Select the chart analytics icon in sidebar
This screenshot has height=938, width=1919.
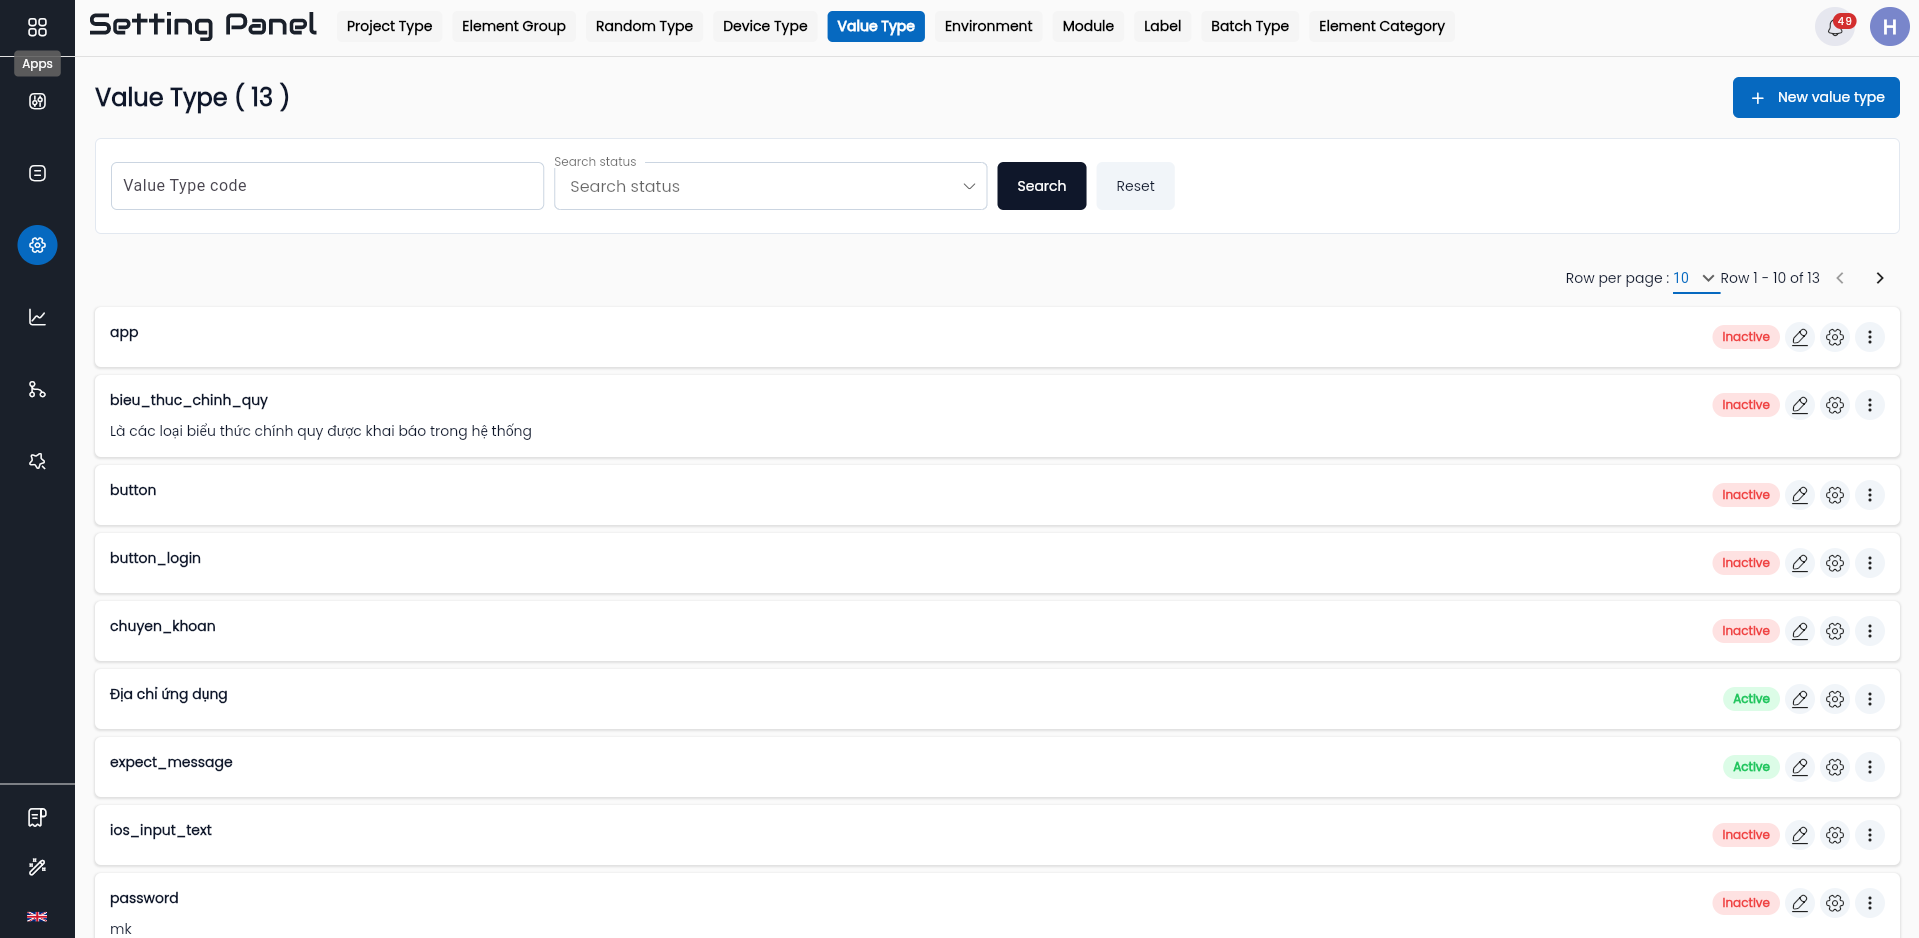(37, 317)
